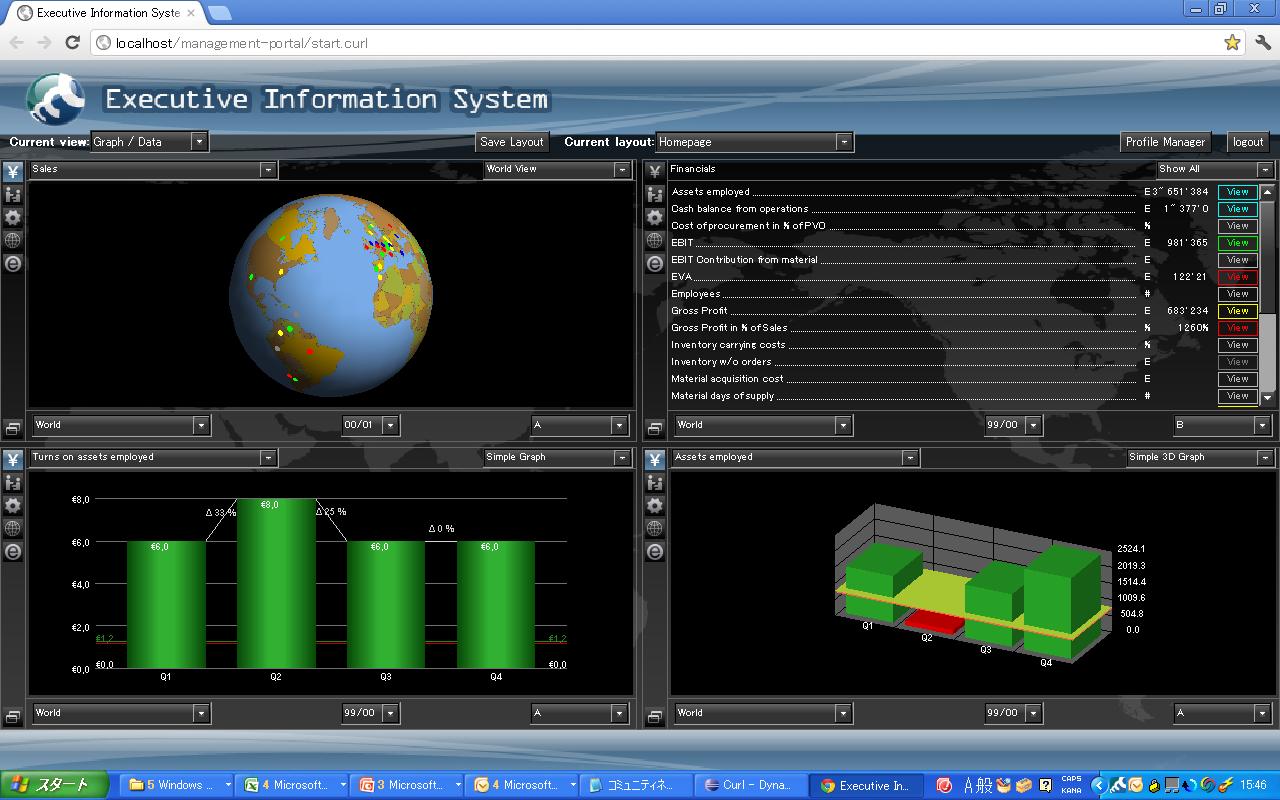
Task: Click the organization icon in Financials panel
Action: pyautogui.click(x=655, y=194)
